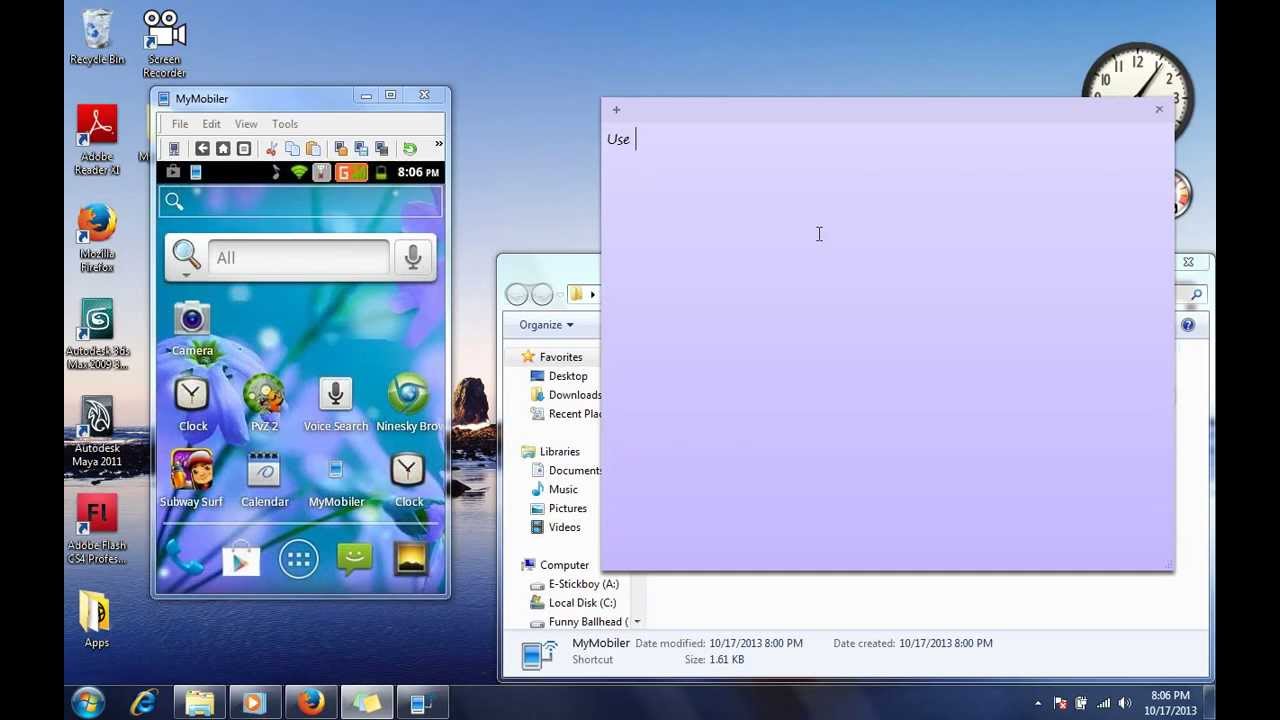Viewport: 1280px width, 720px height.
Task: Open Adobe Flash CS4 desktop icon
Action: (x=97, y=529)
